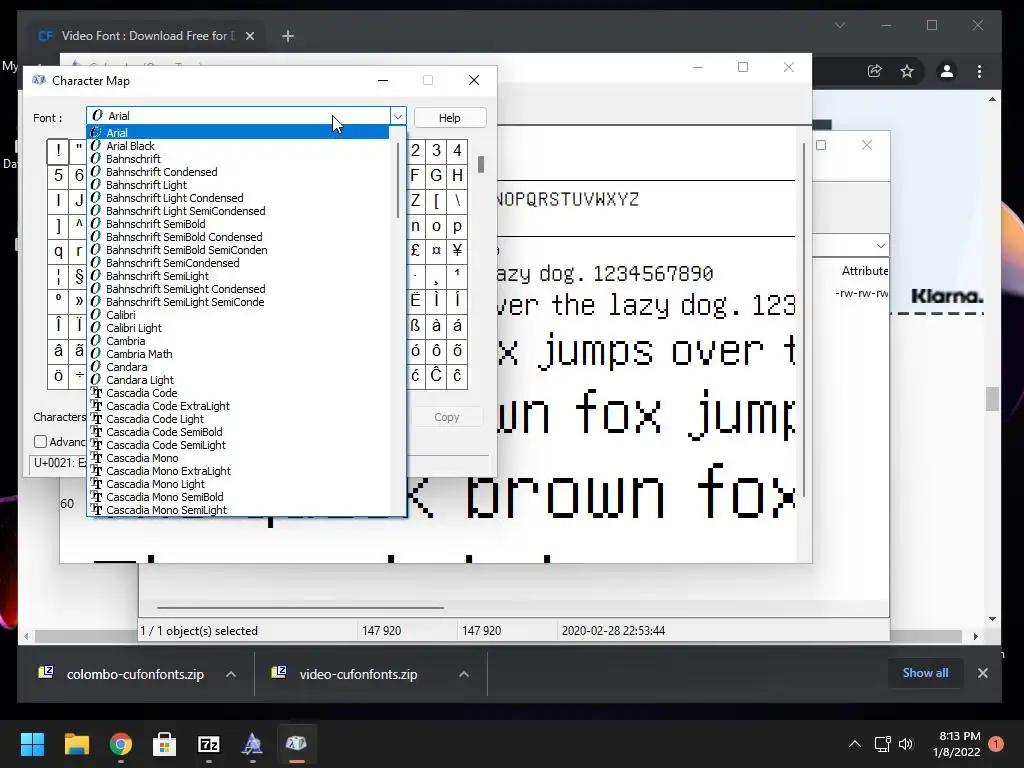Open Microsoft Store taskbar icon

point(165,744)
